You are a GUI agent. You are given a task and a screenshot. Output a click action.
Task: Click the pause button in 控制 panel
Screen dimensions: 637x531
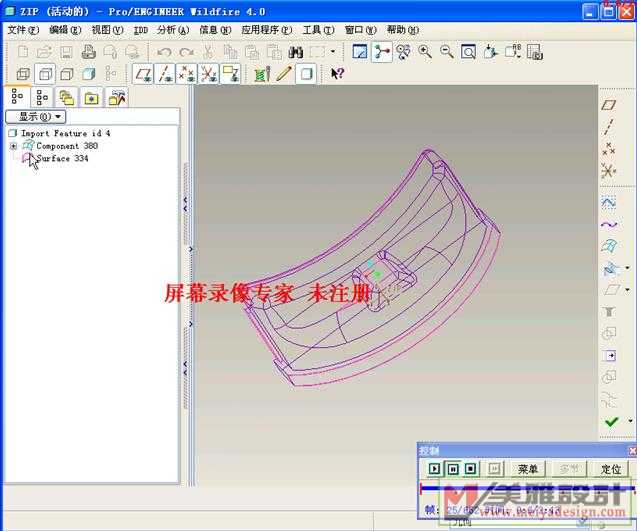[x=453, y=469]
